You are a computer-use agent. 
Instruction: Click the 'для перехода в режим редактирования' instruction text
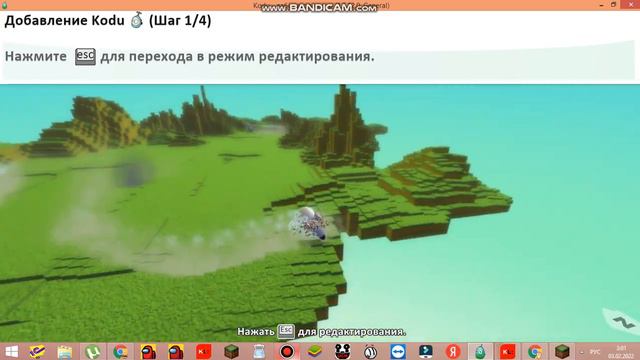click(237, 56)
